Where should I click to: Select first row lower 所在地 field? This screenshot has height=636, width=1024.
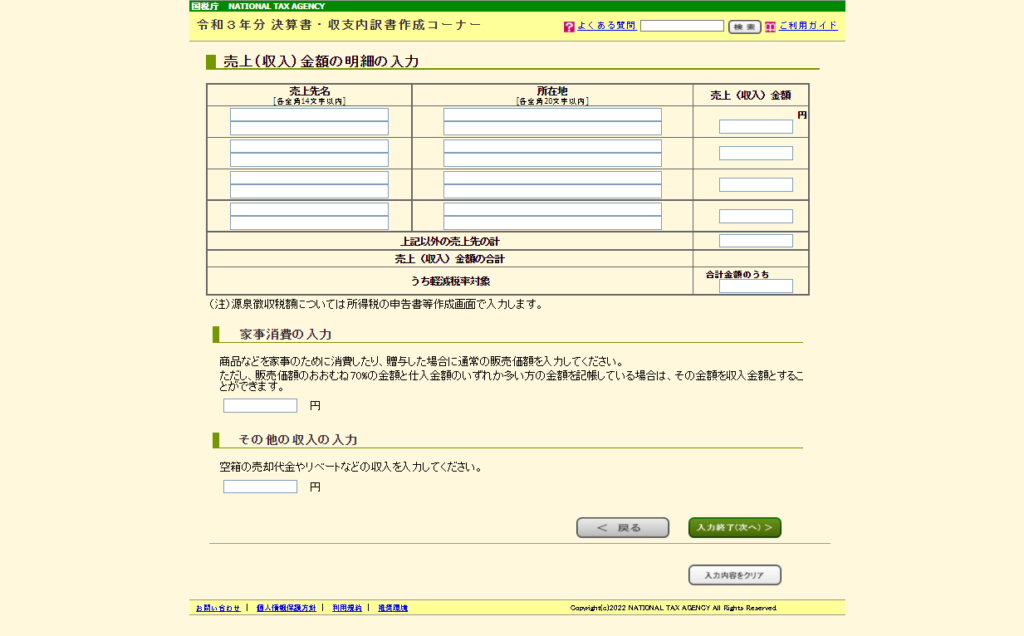[x=552, y=128]
